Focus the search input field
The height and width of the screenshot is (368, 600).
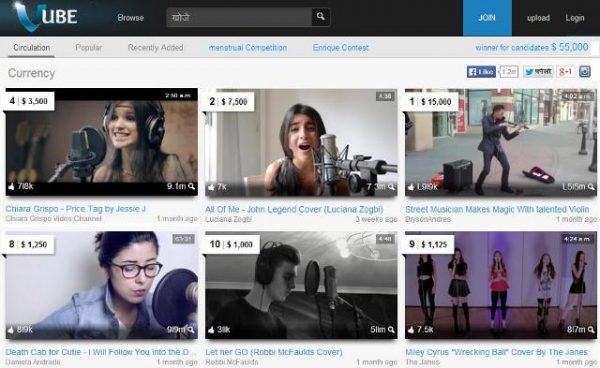pyautogui.click(x=239, y=17)
